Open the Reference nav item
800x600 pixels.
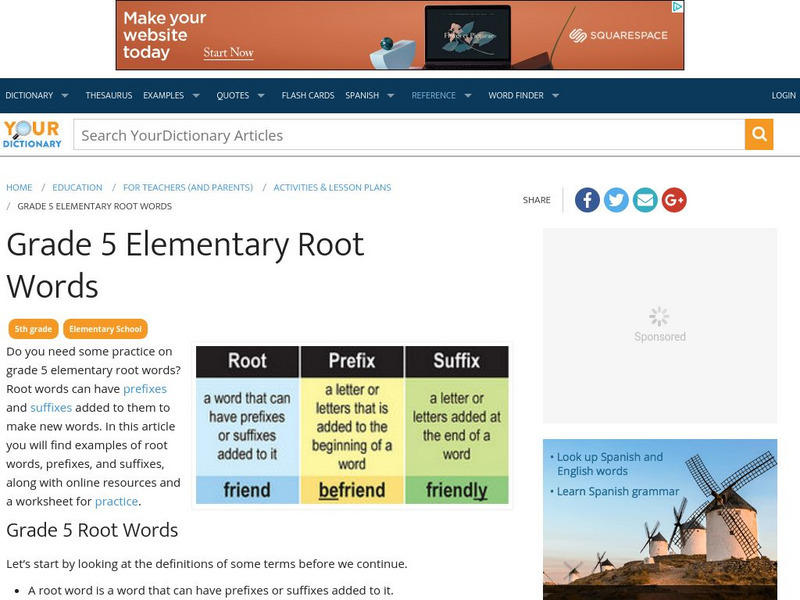coord(434,95)
